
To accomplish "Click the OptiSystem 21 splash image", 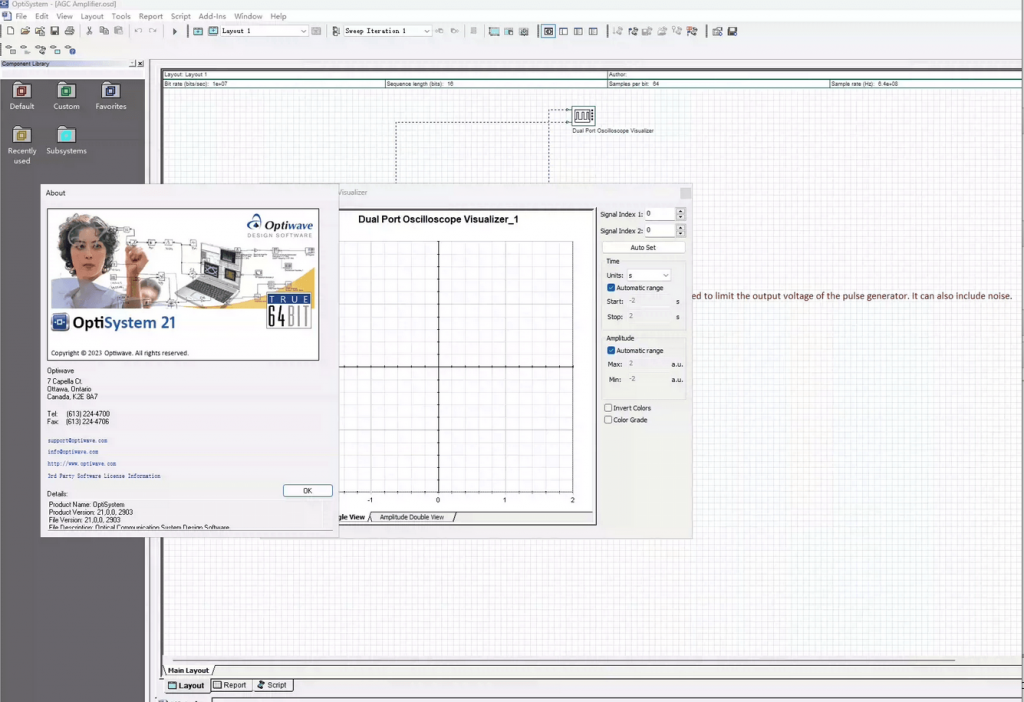I will tap(183, 284).
